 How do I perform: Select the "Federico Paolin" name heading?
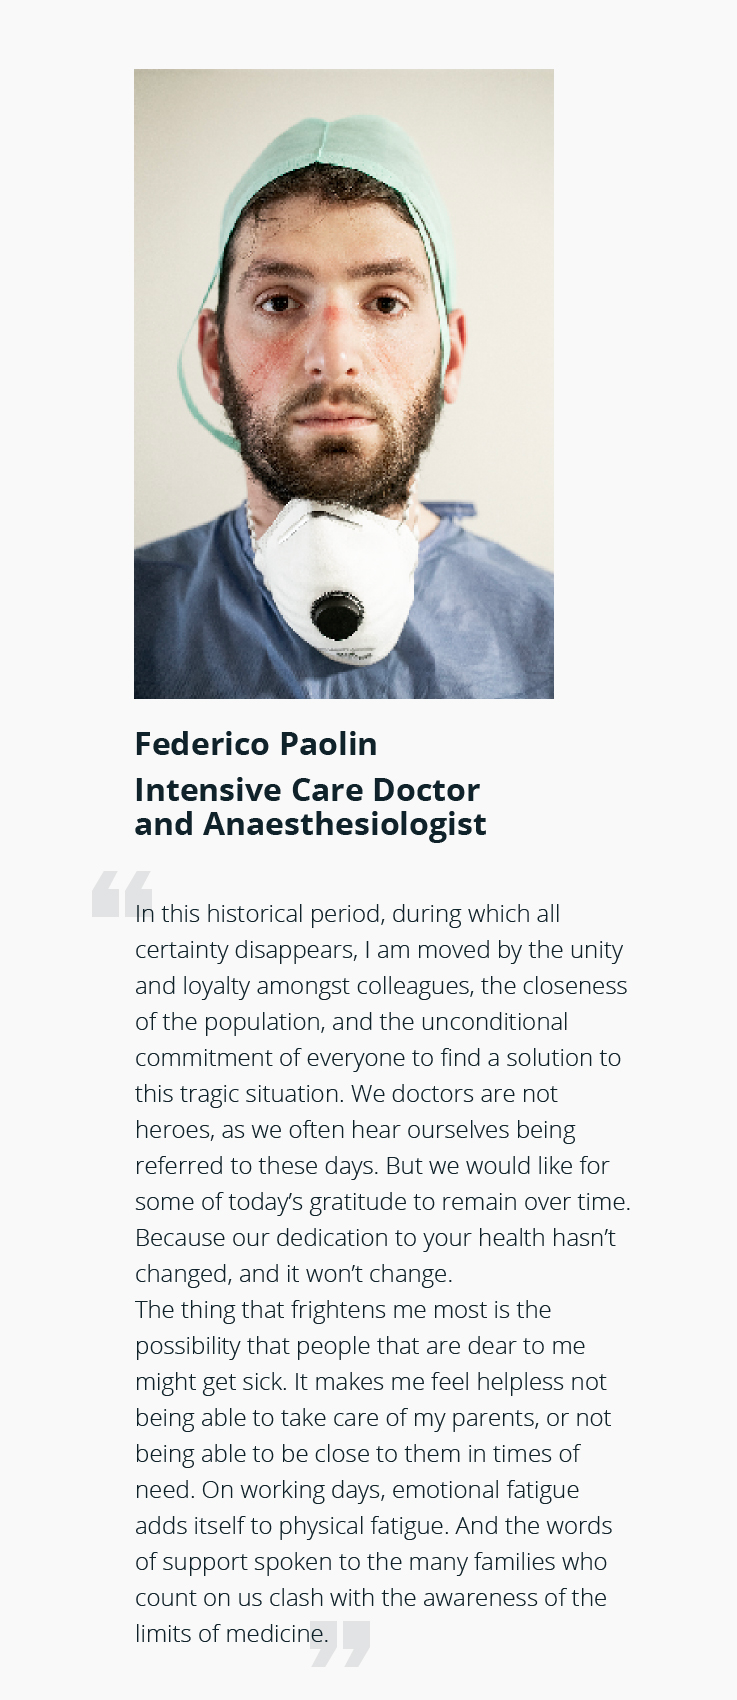pyautogui.click(x=256, y=744)
